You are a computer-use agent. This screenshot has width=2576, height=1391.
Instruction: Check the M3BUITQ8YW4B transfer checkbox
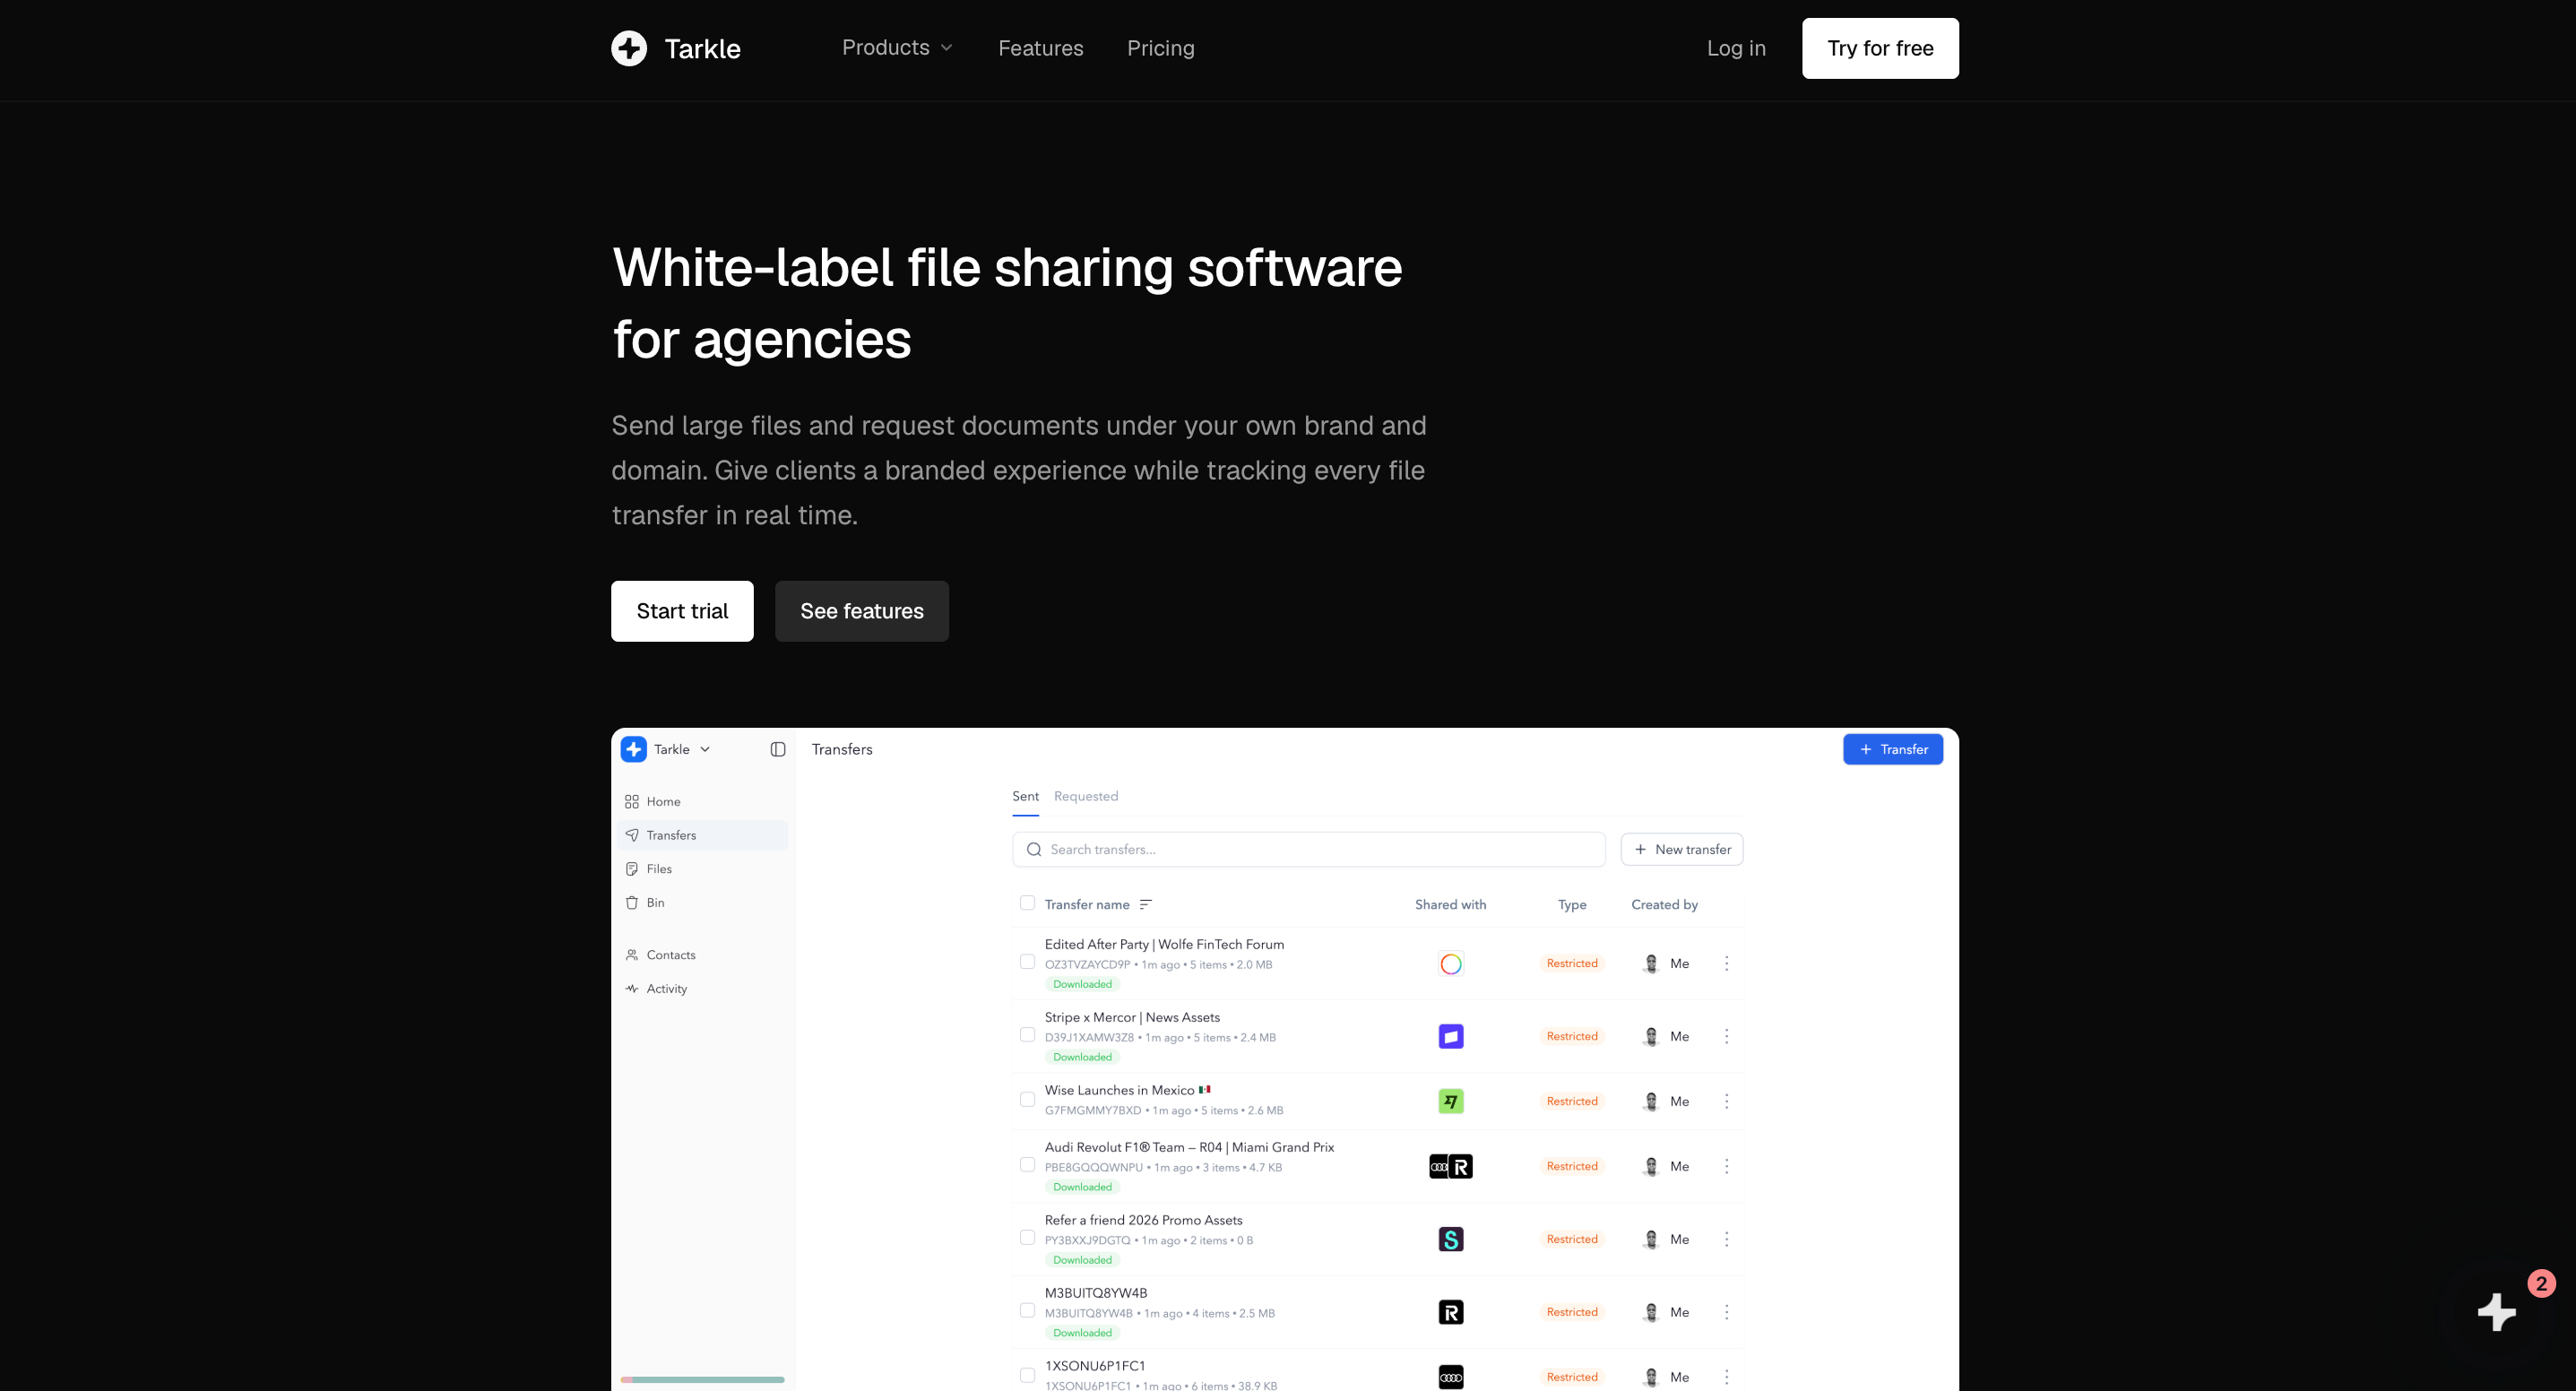1027,1310
